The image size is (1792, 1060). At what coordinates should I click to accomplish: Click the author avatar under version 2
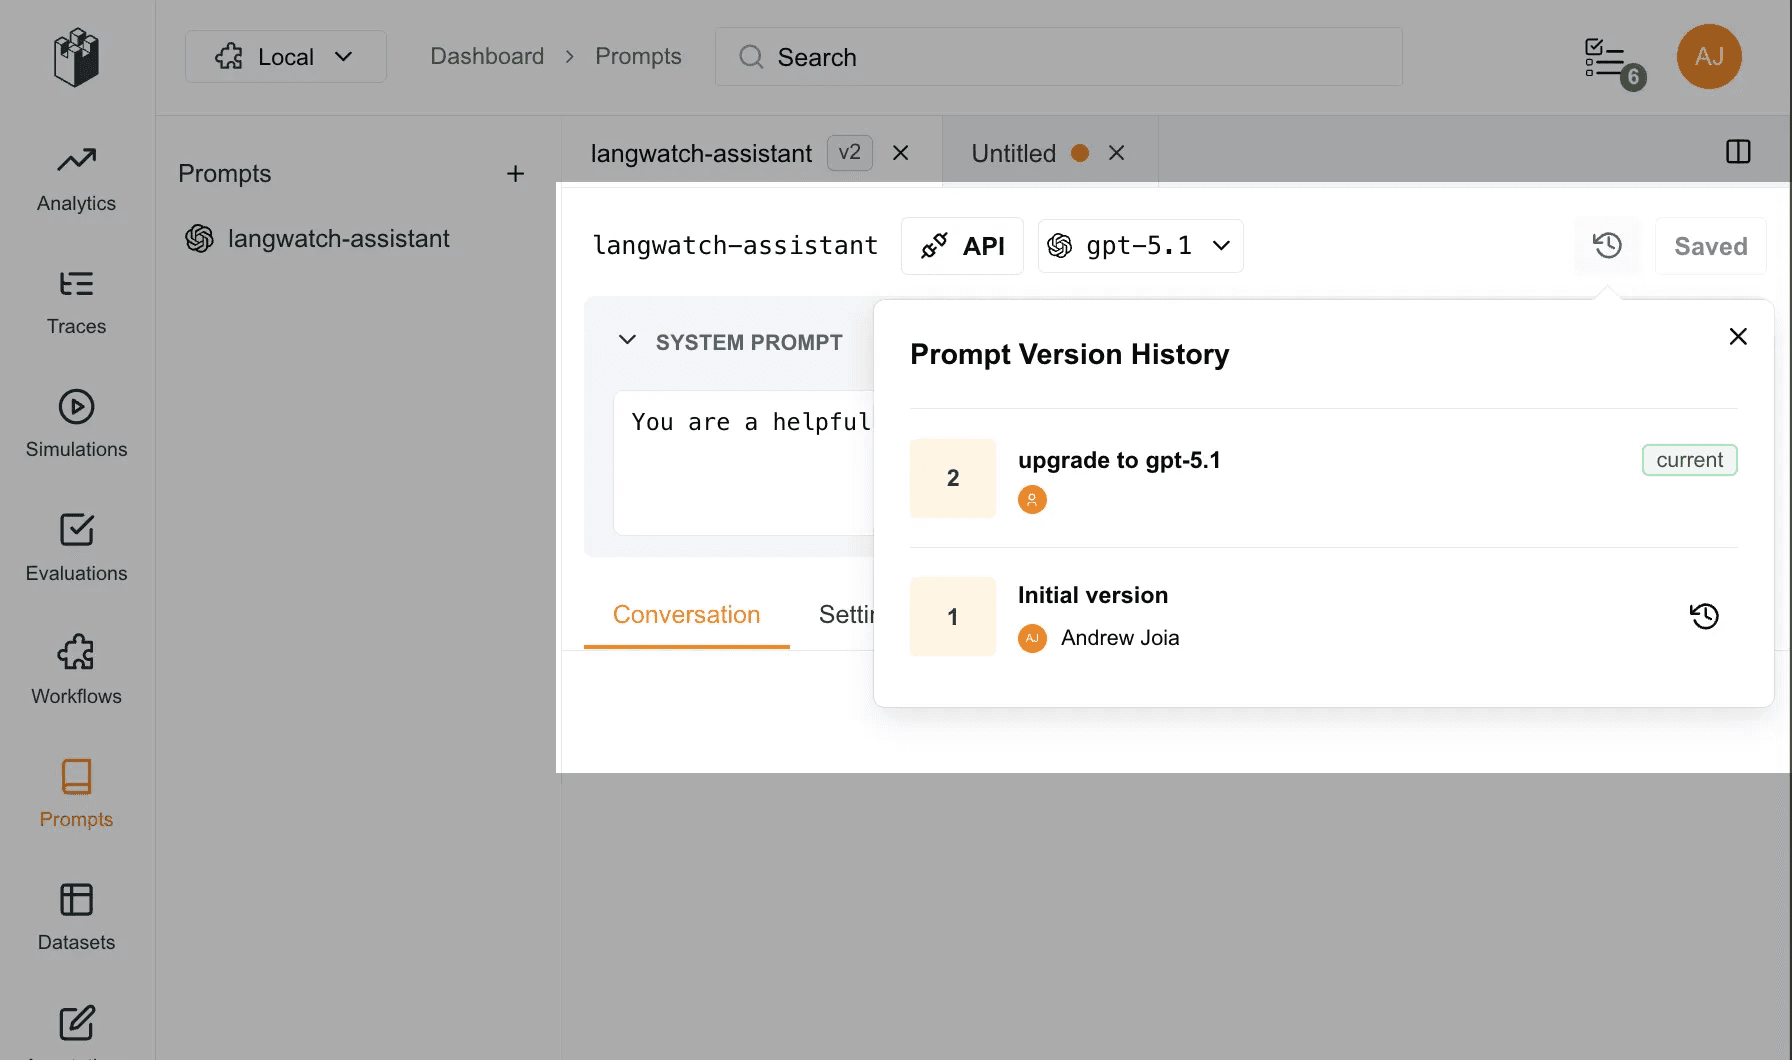pyautogui.click(x=1032, y=499)
